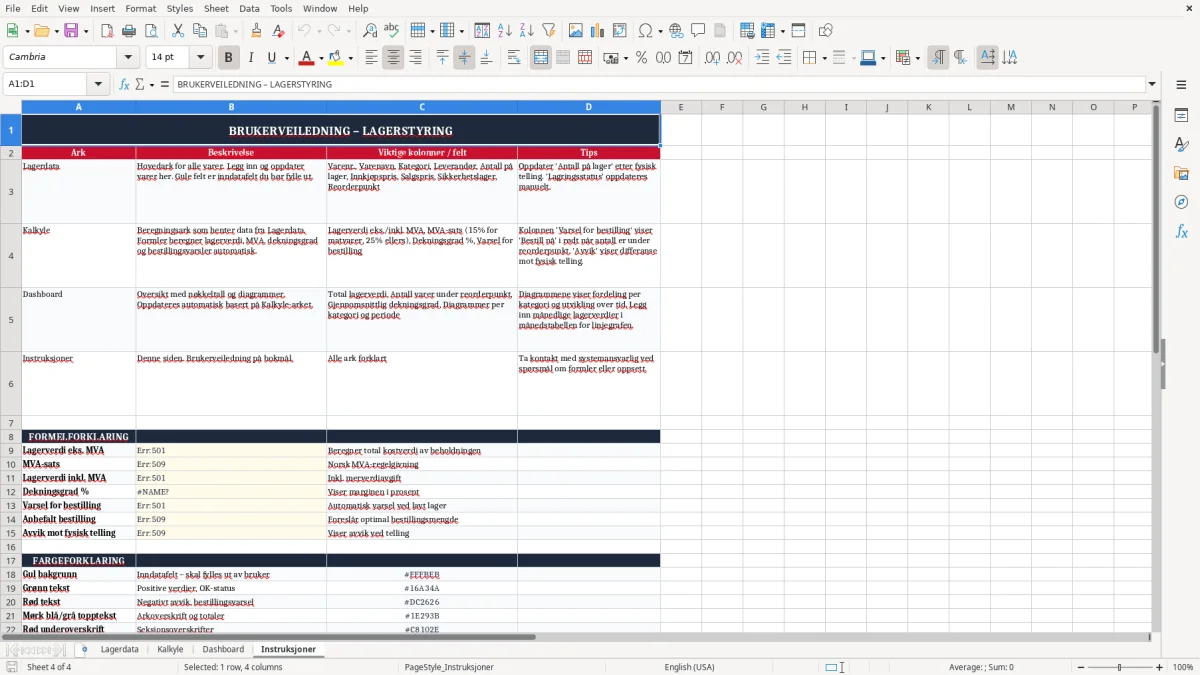Toggle Center Horizontally alignment
Viewport: 1200px width, 675px height.
pyautogui.click(x=393, y=58)
